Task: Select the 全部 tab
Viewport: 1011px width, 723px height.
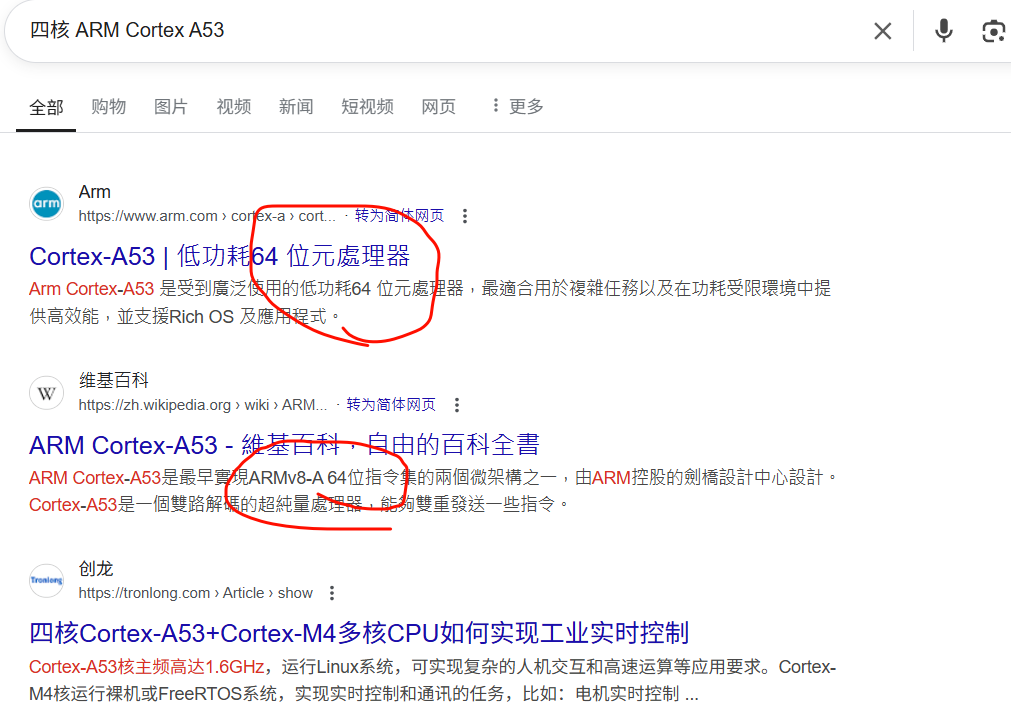Action: pos(46,107)
